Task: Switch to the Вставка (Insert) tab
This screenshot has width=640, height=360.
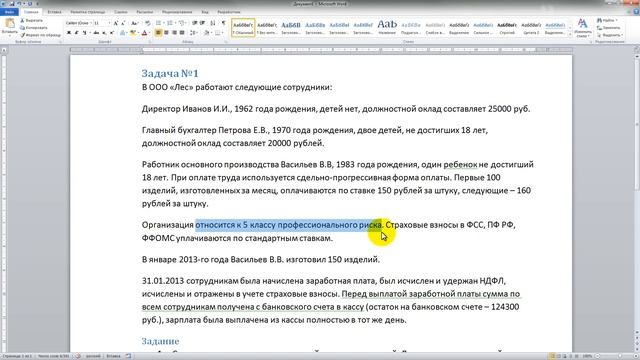Action: pos(54,12)
